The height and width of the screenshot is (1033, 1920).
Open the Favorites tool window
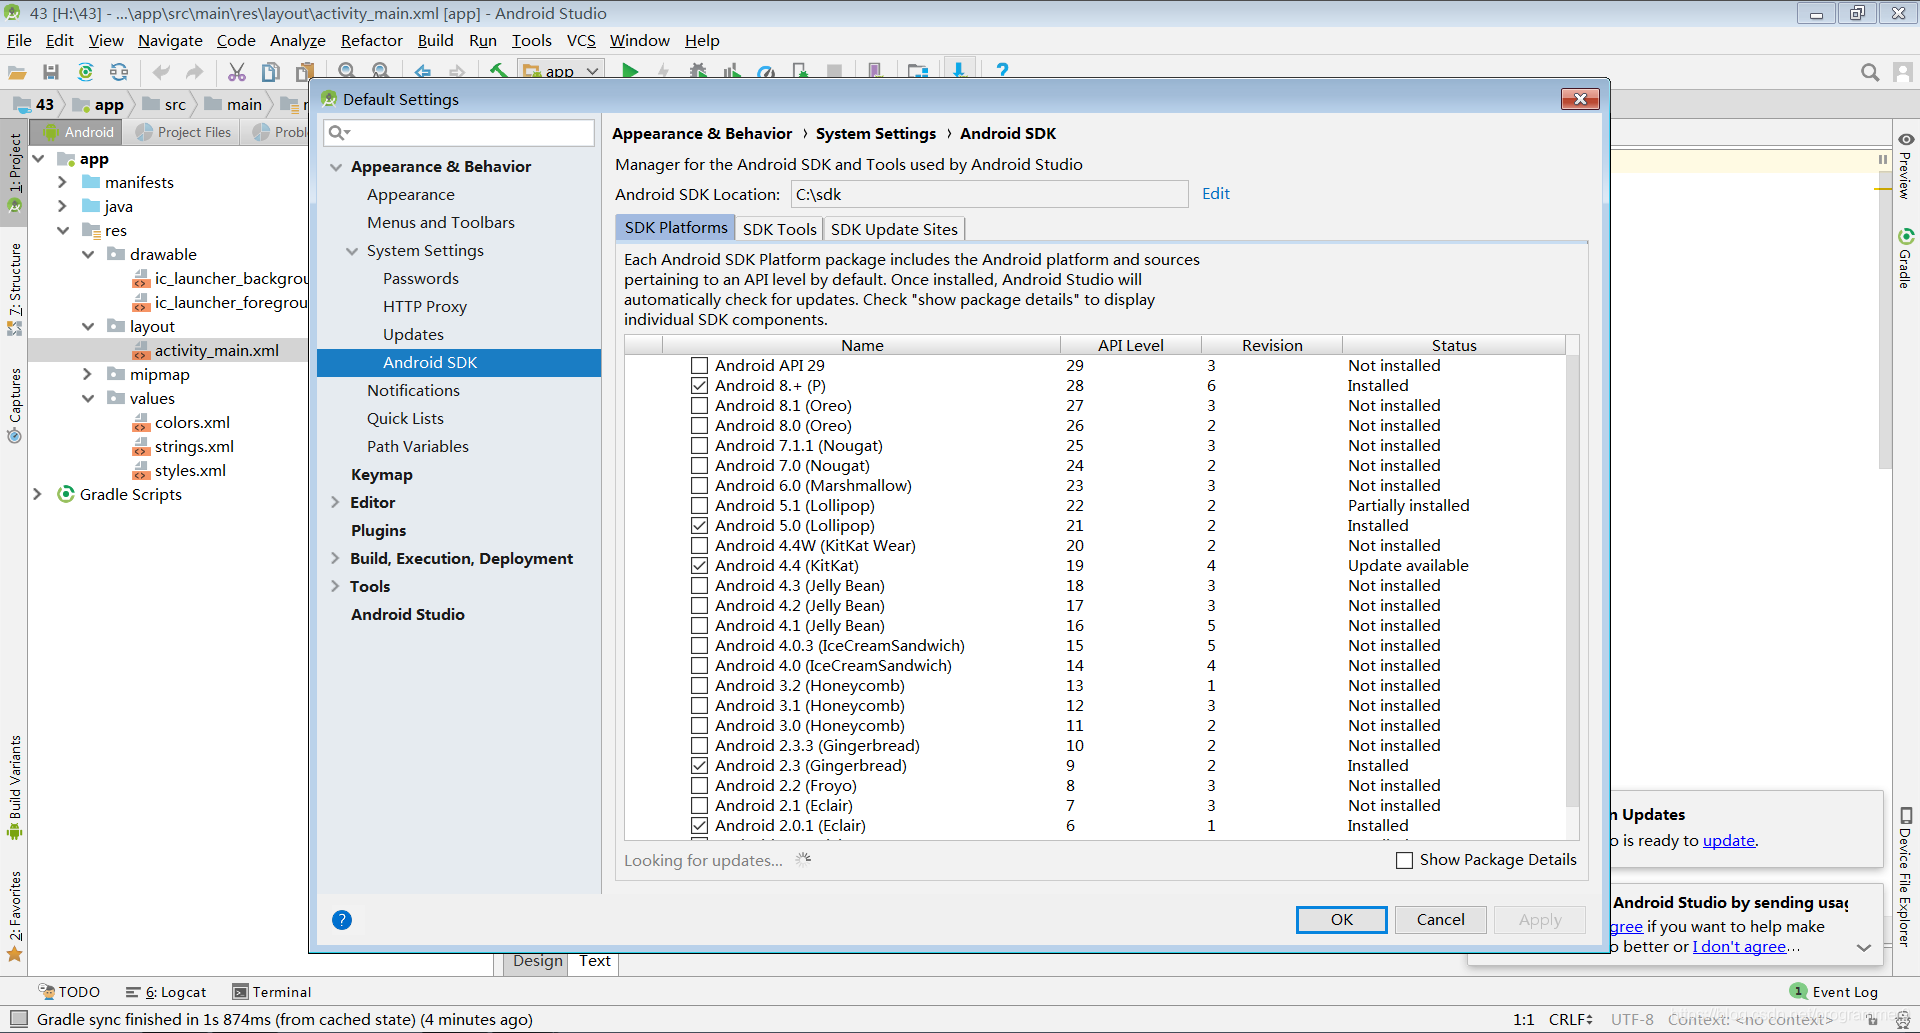(15, 915)
